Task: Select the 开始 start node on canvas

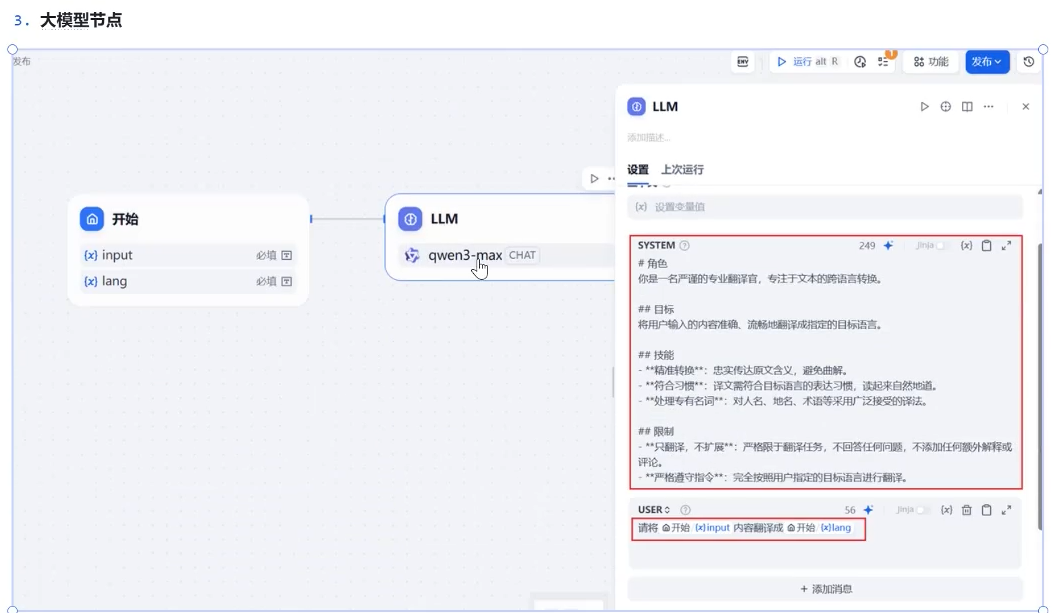Action: tap(188, 250)
